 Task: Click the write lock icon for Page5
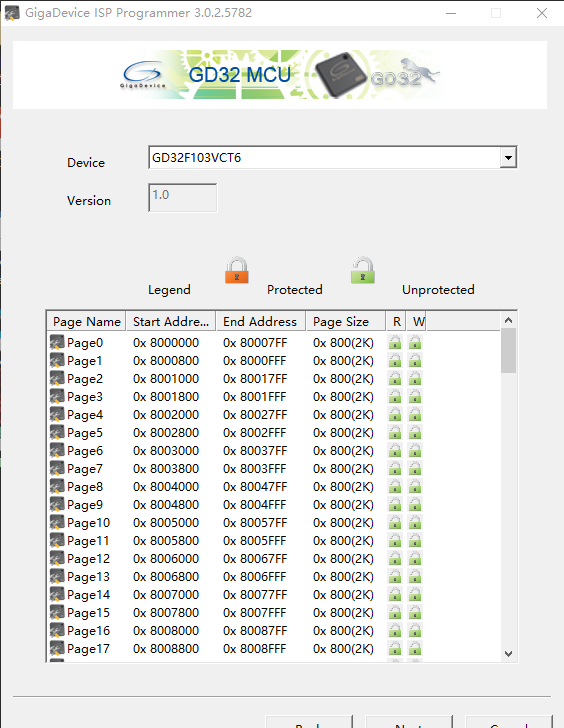(x=415, y=432)
